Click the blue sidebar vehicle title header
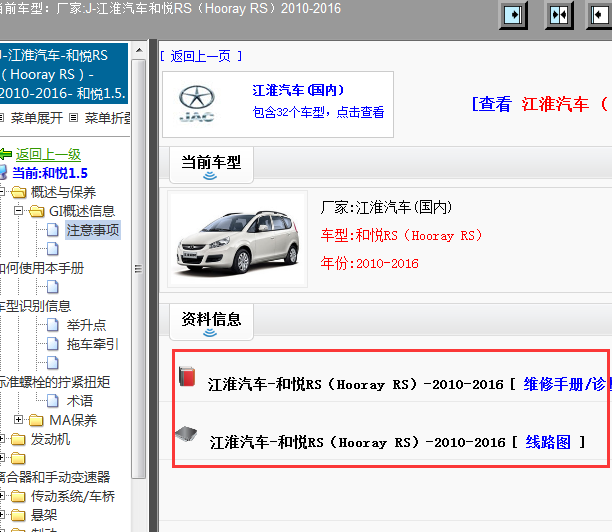 (64, 73)
